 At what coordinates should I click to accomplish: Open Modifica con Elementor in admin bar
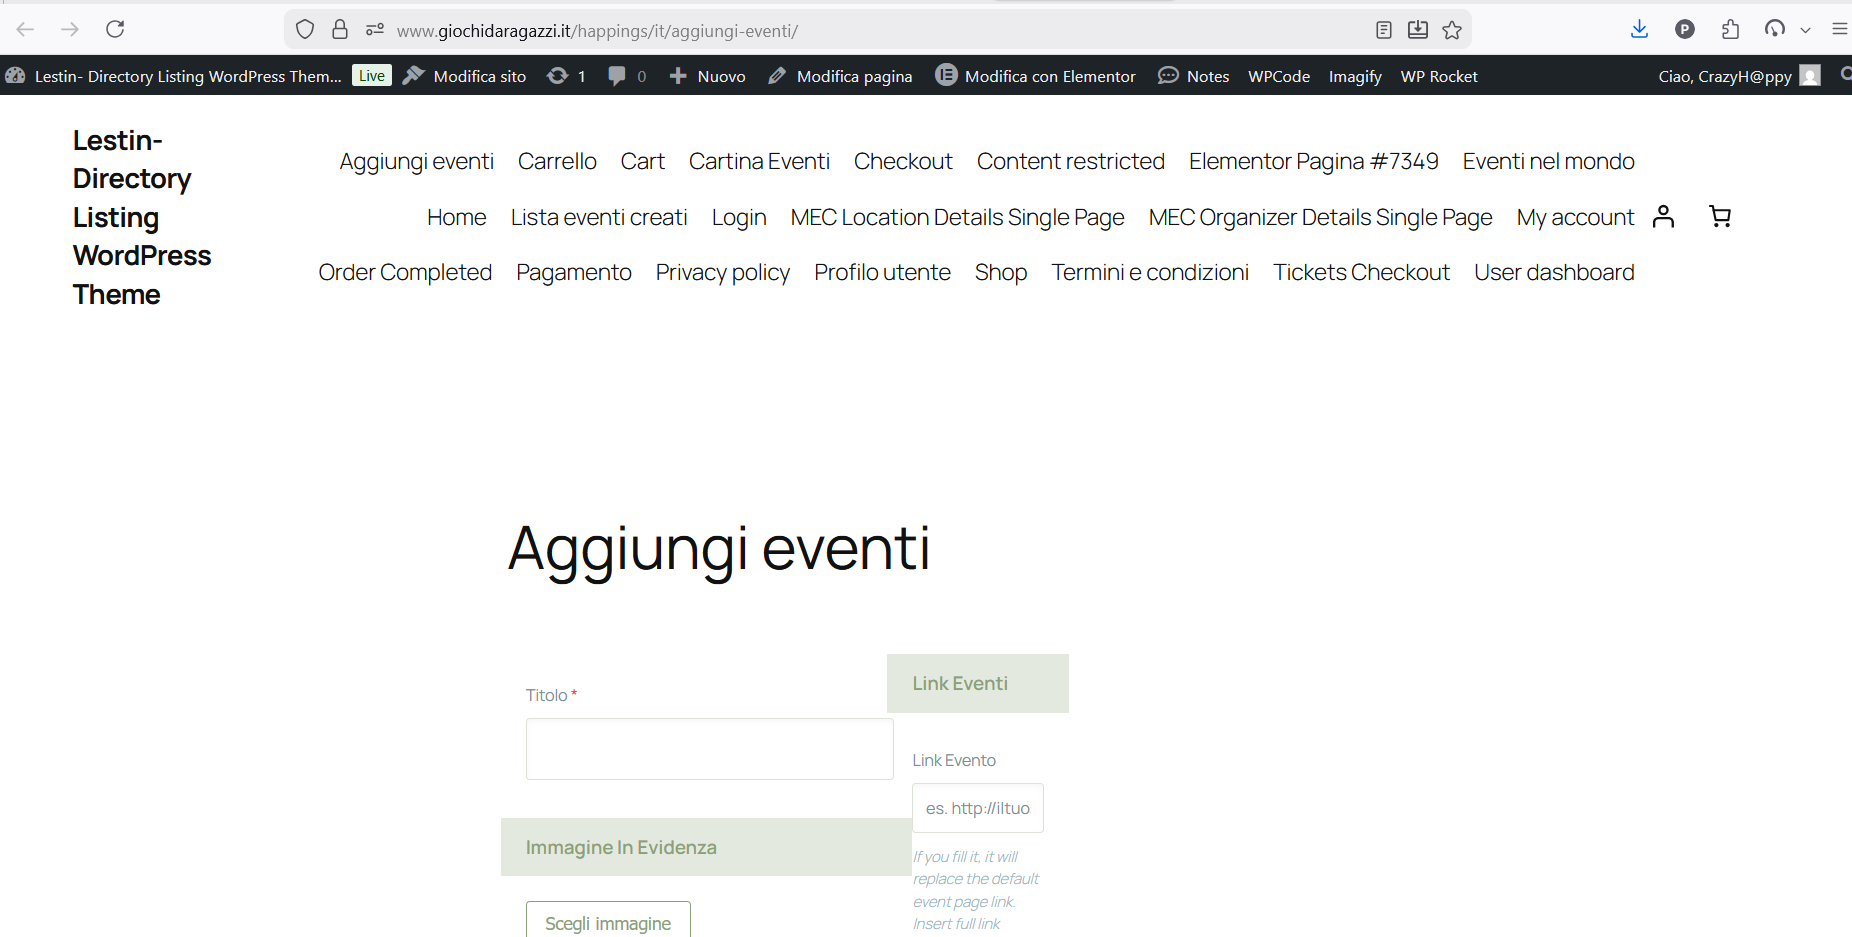click(x=1035, y=76)
